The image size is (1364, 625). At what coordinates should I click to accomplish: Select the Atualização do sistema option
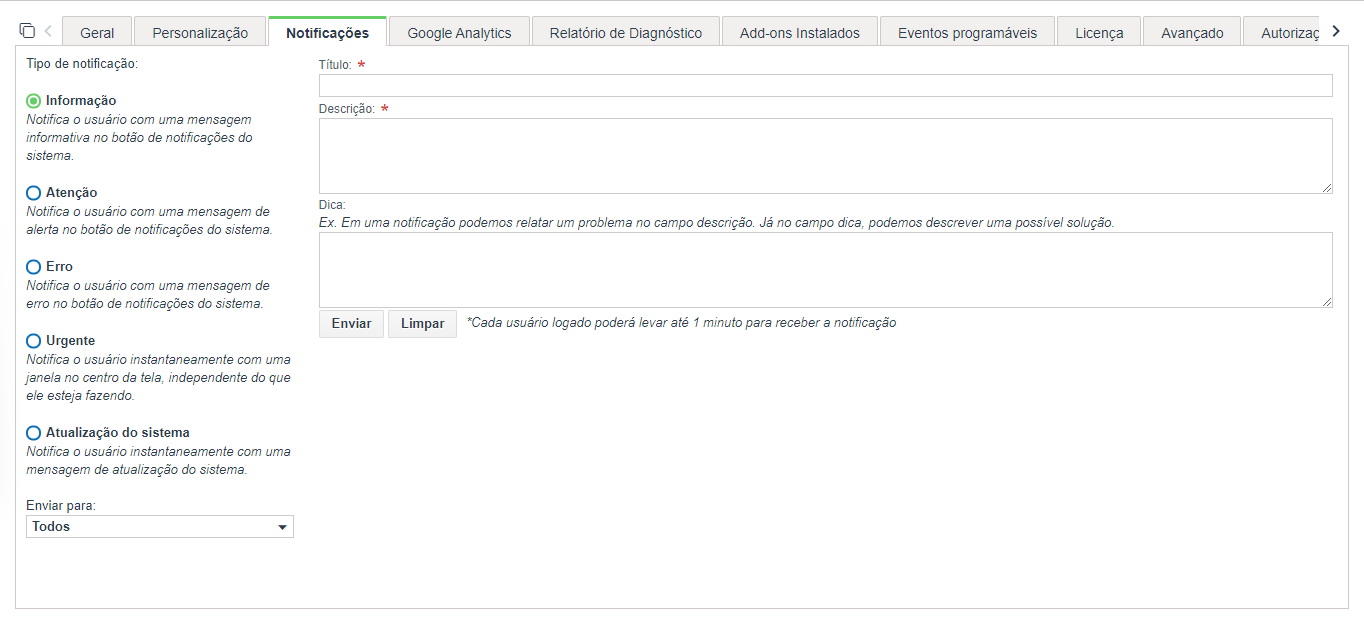point(34,433)
